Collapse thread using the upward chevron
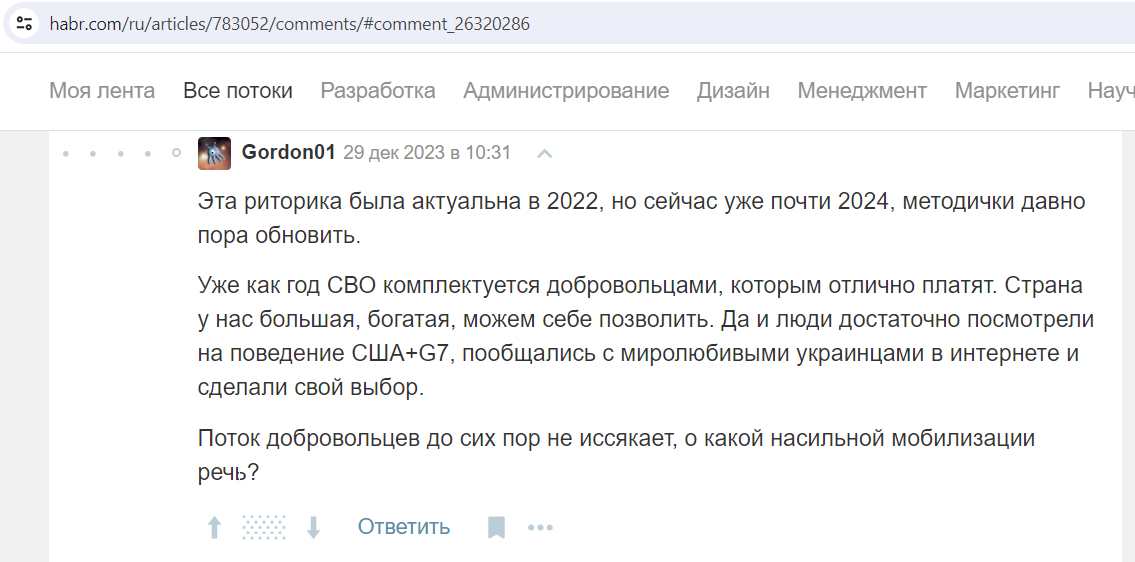Screen dimensions: 1135x562 click(544, 154)
